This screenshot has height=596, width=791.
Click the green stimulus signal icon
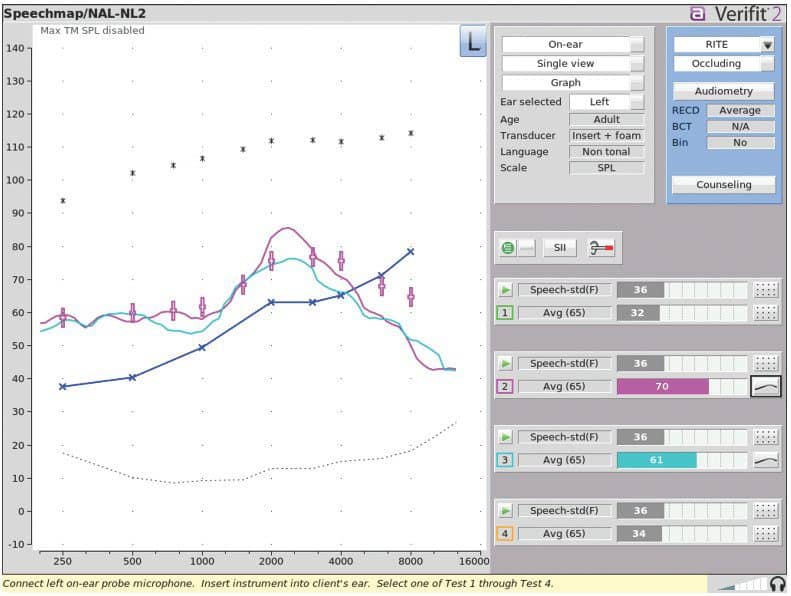click(508, 248)
